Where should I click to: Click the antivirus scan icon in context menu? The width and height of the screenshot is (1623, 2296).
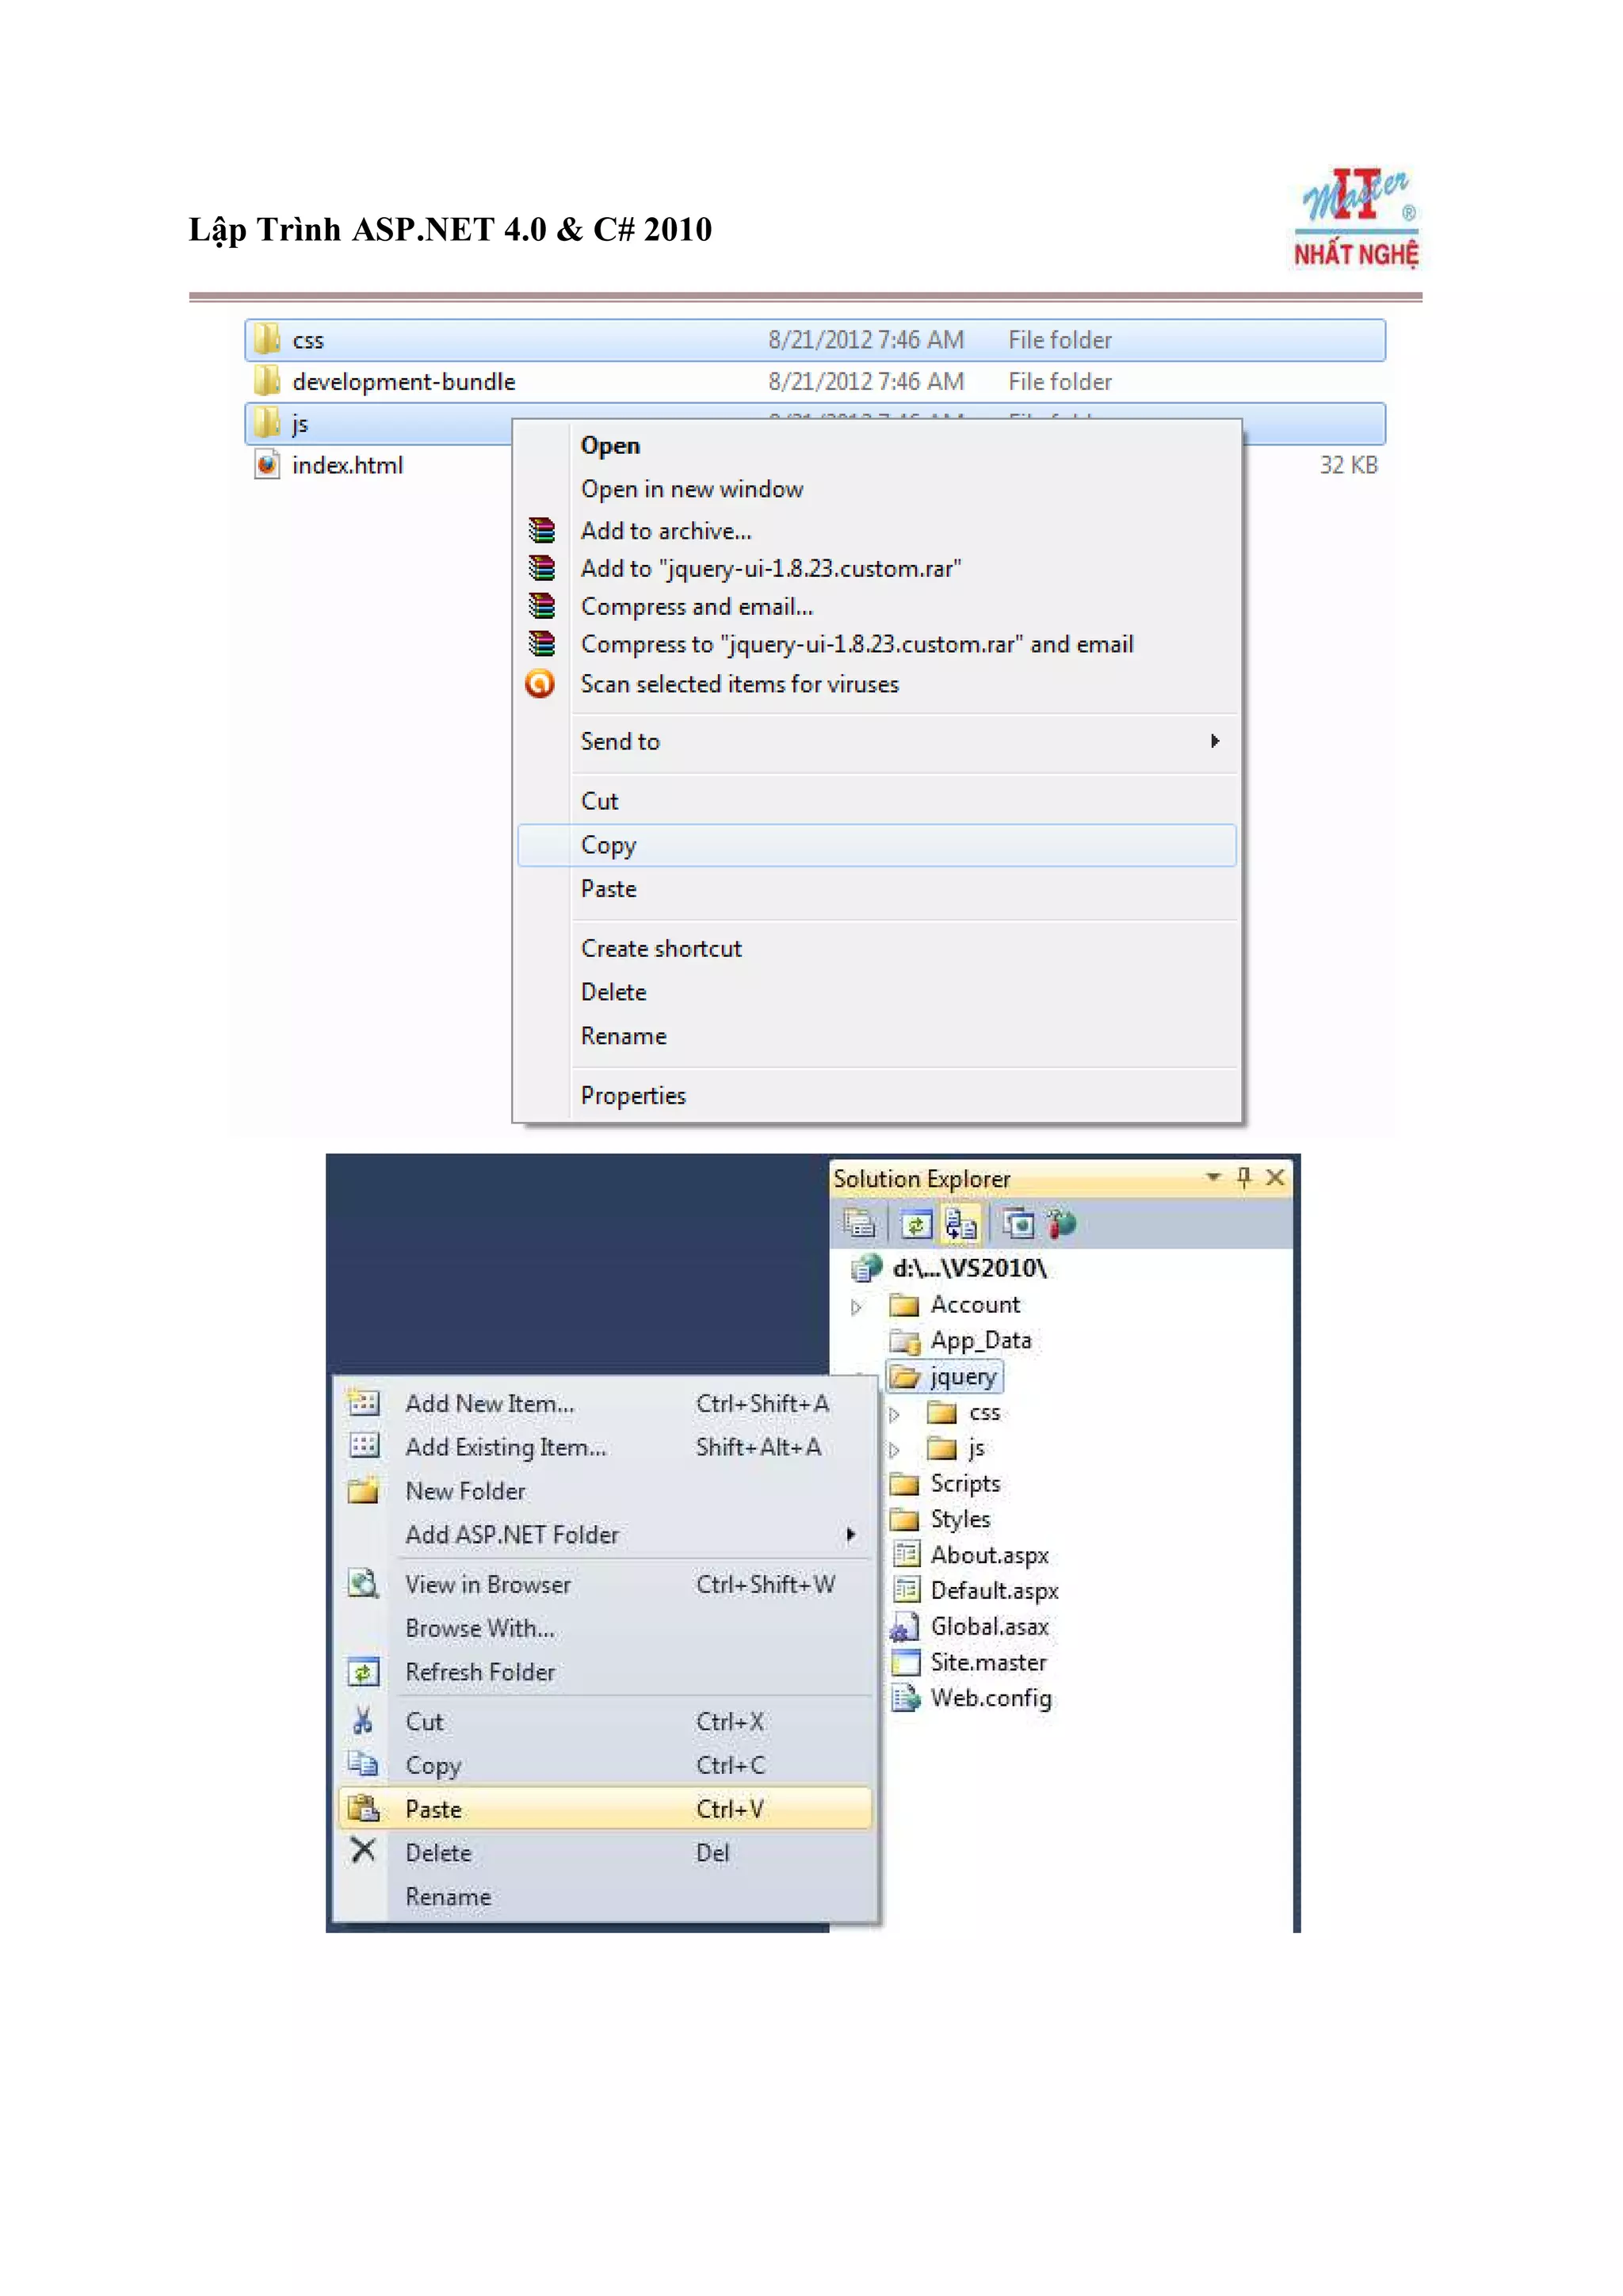point(540,684)
